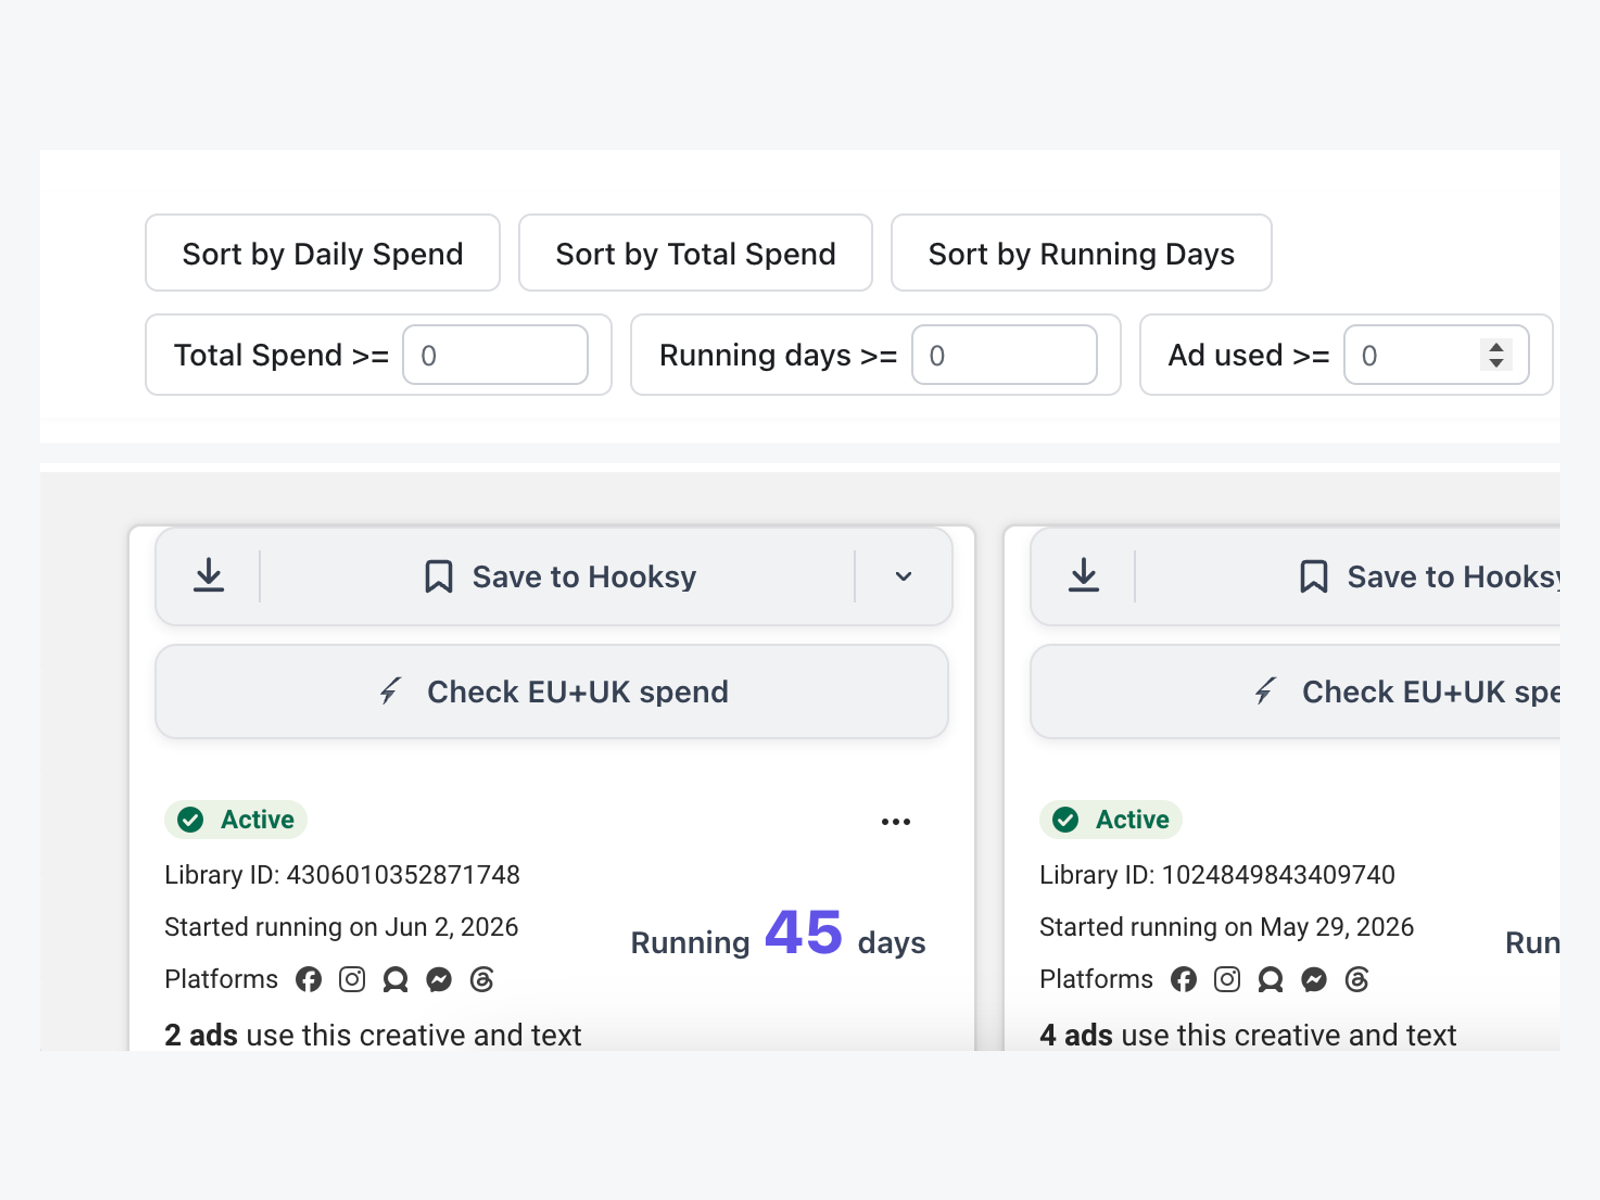1600x1200 pixels.
Task: Click Threads icon on second ad card
Action: pyautogui.click(x=1357, y=979)
